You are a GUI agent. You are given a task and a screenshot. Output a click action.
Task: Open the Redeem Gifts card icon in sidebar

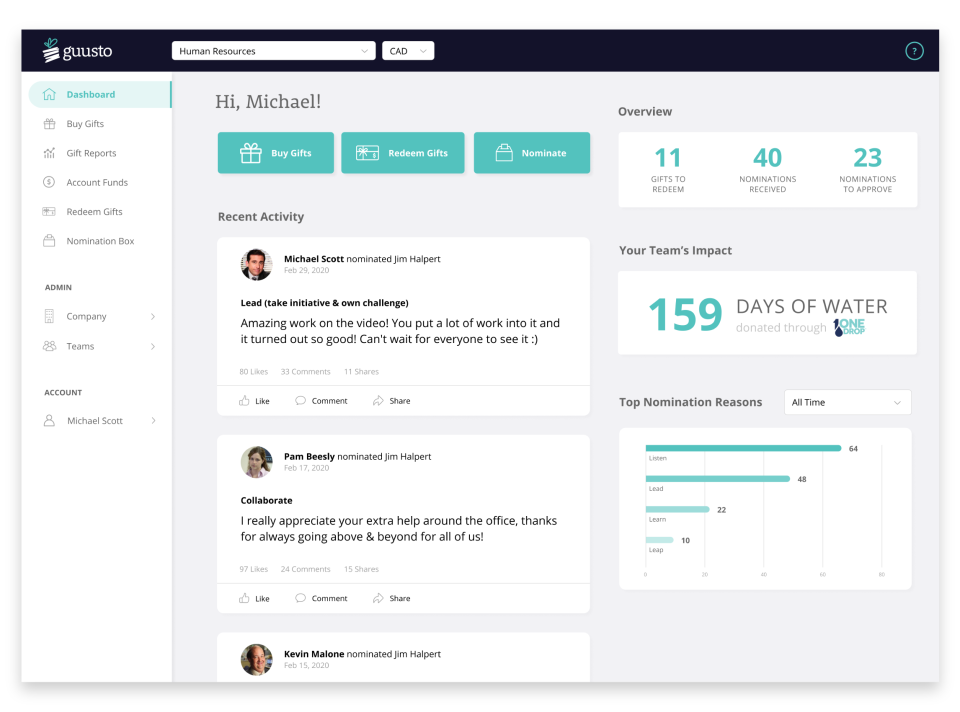(x=51, y=211)
